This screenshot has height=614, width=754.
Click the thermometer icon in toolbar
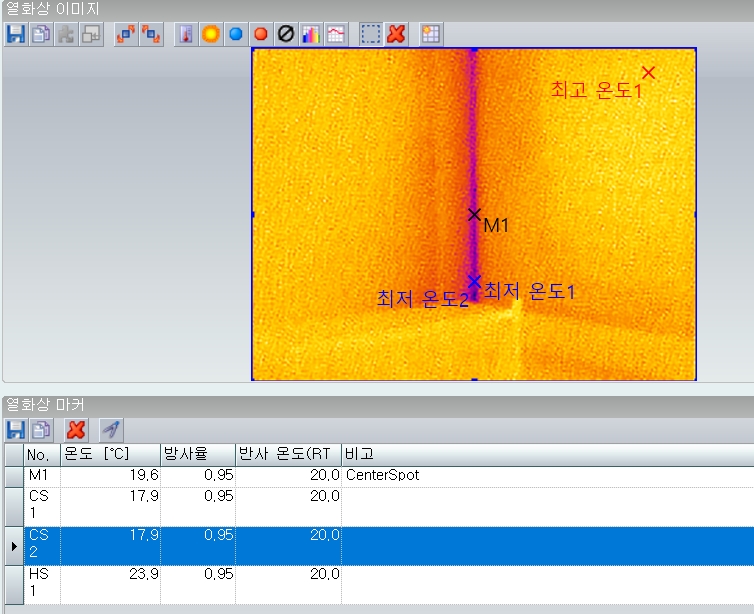click(x=186, y=34)
